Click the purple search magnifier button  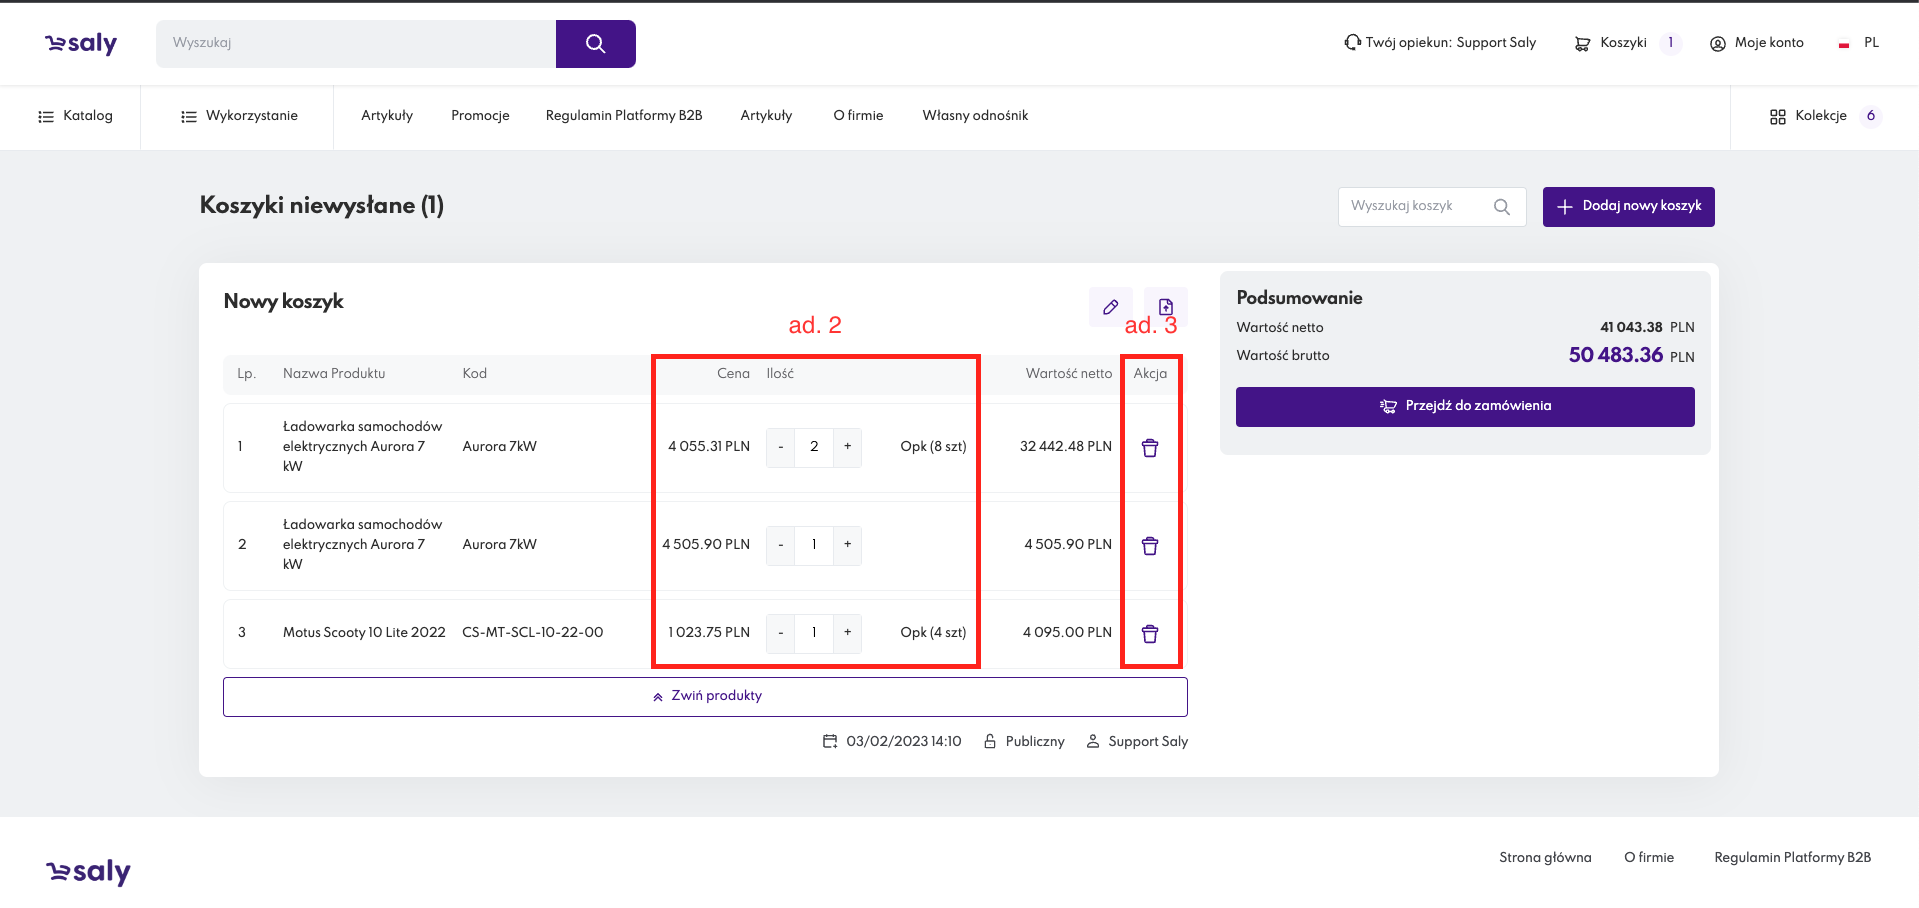[595, 44]
